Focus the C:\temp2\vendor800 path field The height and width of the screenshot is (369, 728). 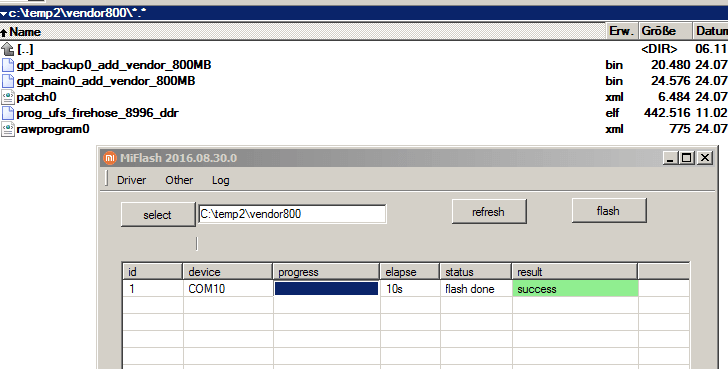click(x=292, y=214)
